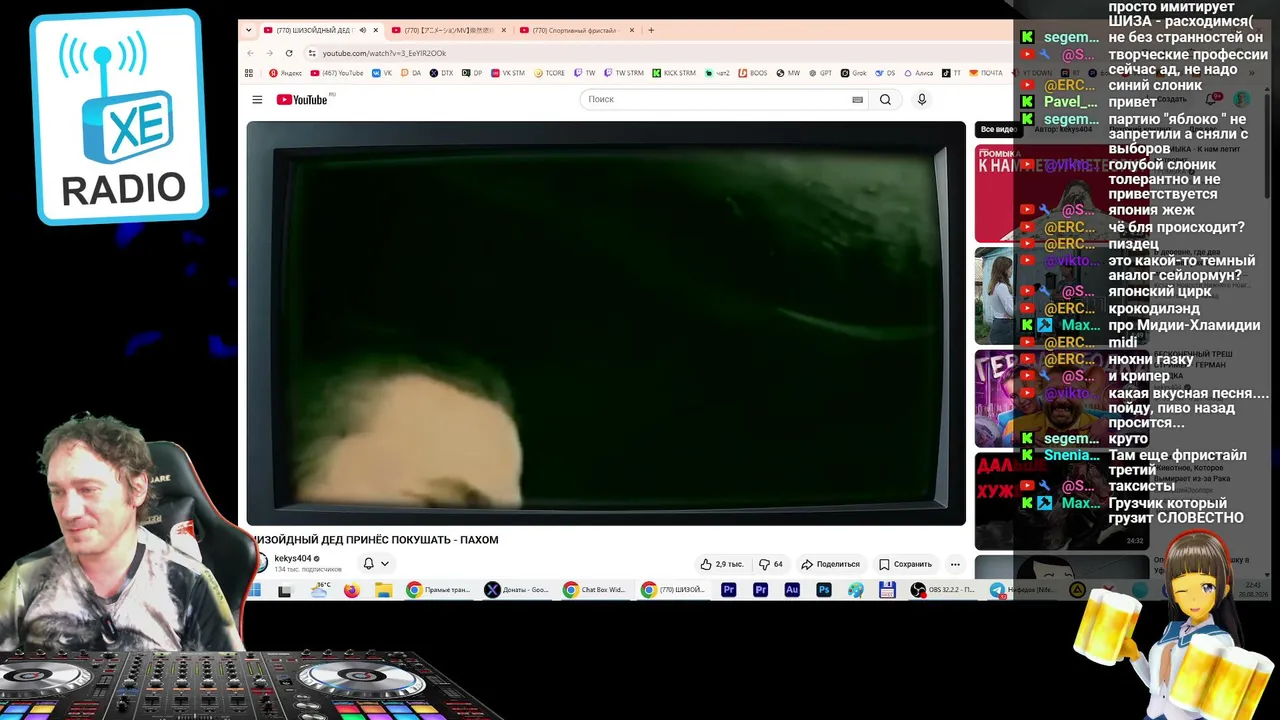This screenshot has height=720, width=1280.
Task: Open File Explorer from the taskbar
Action: tap(383, 590)
